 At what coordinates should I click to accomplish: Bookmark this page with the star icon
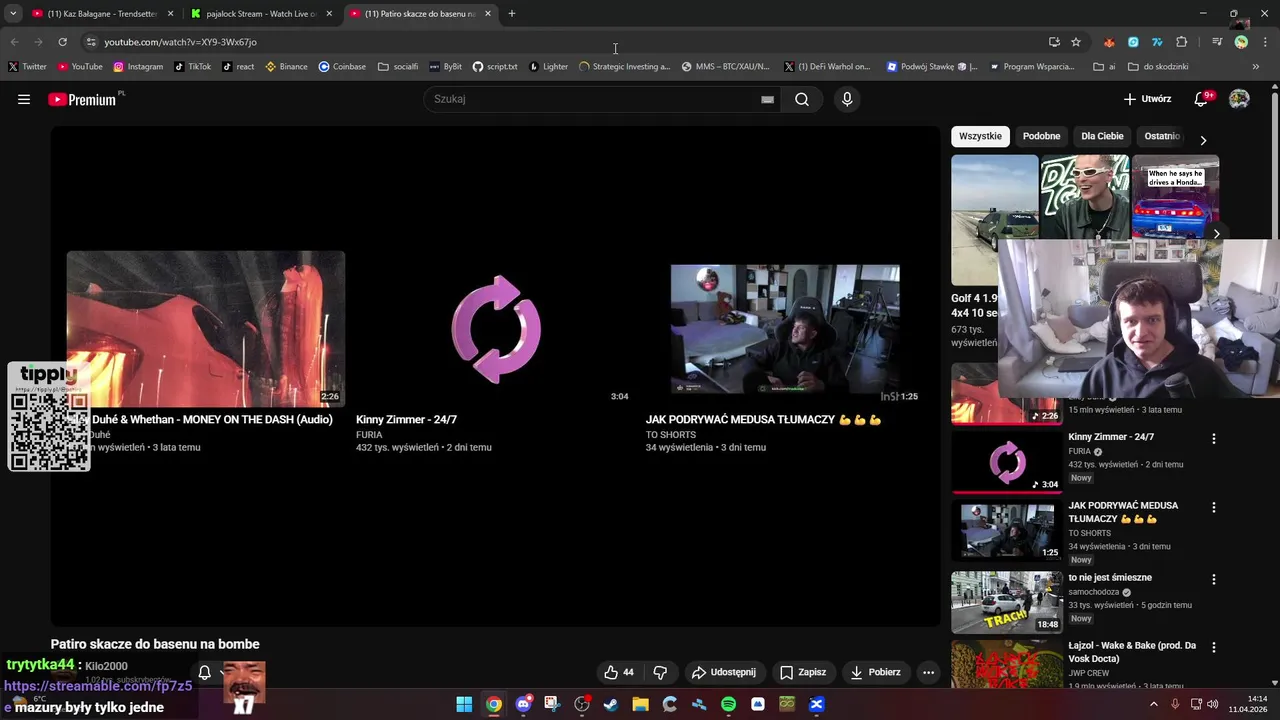tap(1076, 42)
